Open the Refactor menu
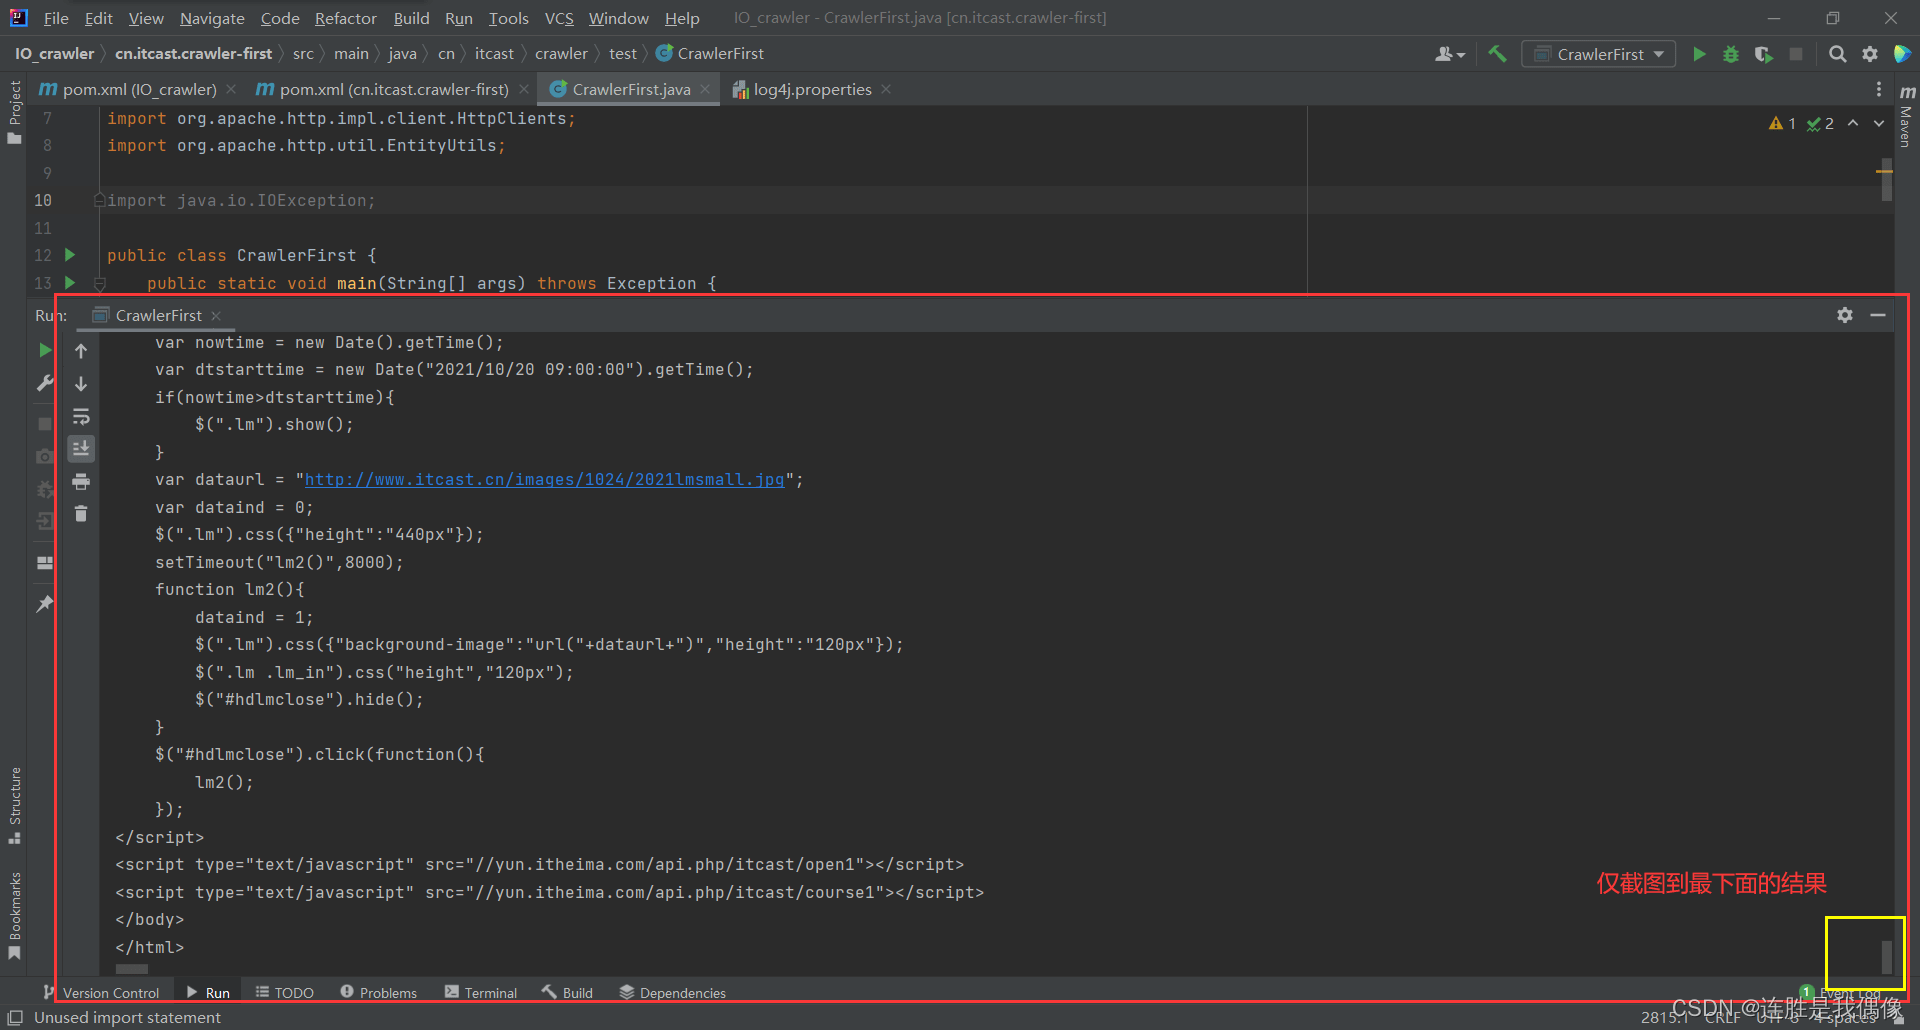1920x1030 pixels. (x=346, y=18)
